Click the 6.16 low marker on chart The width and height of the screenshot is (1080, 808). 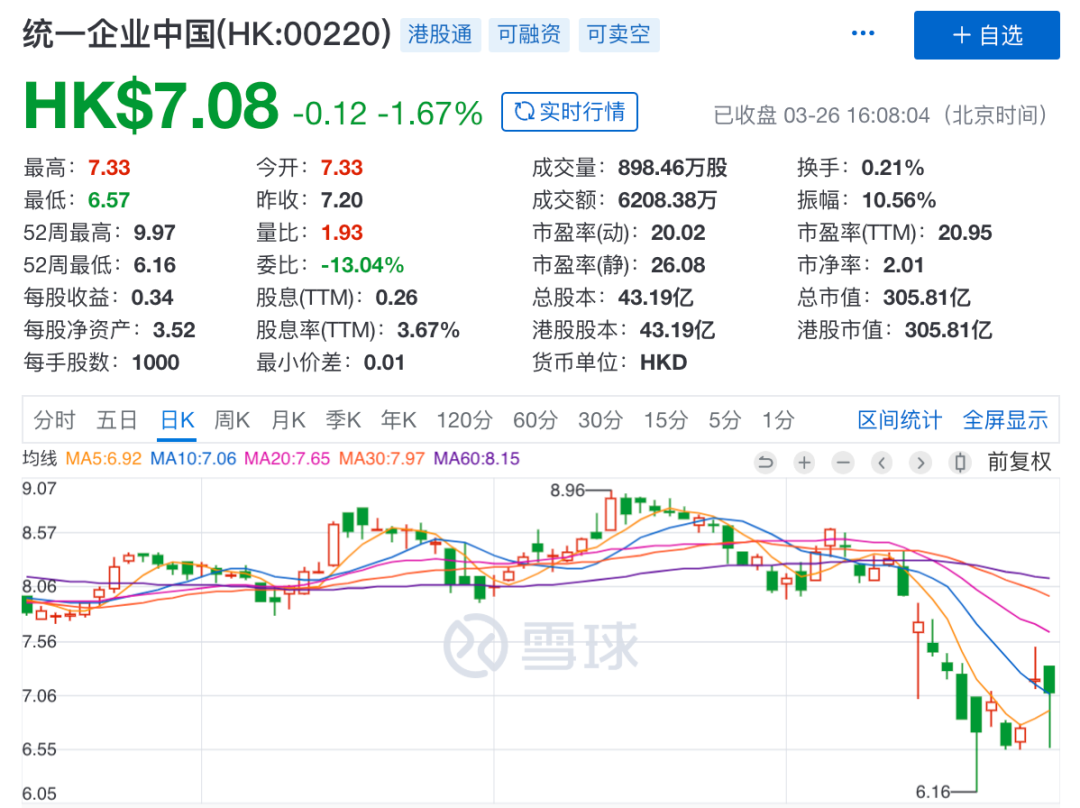coord(933,791)
